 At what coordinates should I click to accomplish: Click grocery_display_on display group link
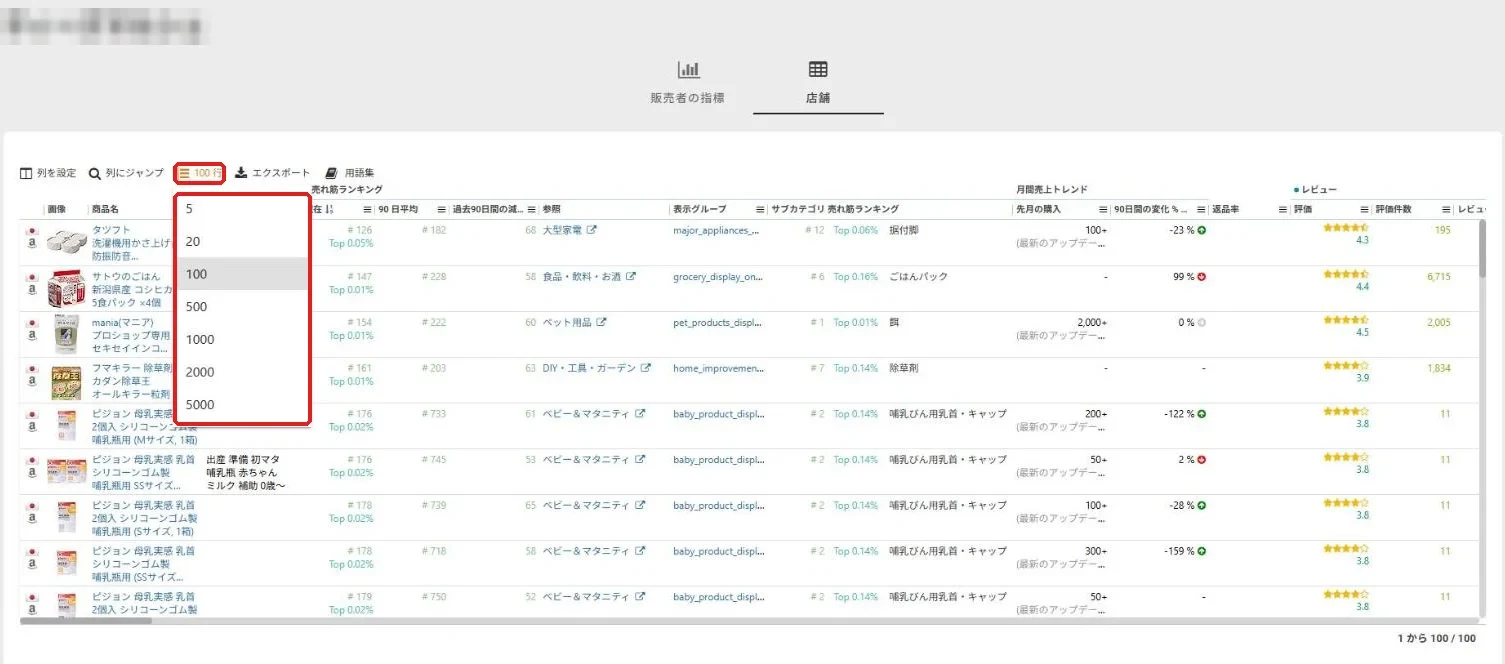[x=716, y=276]
